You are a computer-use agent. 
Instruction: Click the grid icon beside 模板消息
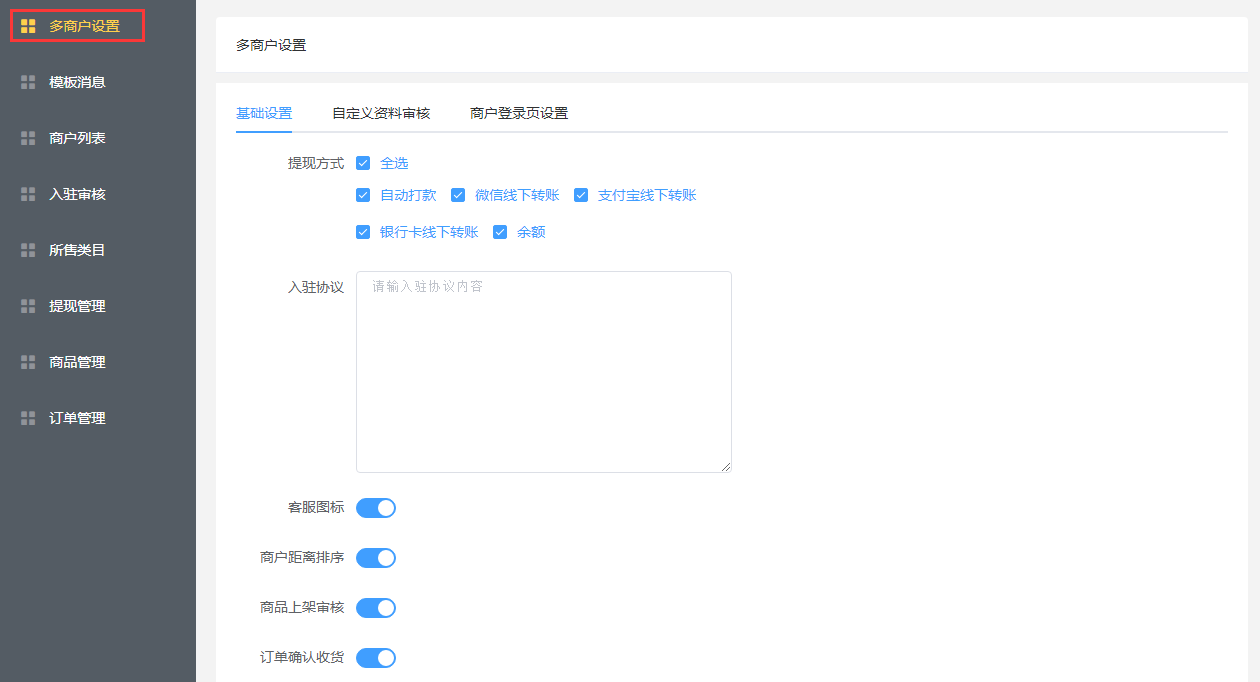(x=28, y=82)
